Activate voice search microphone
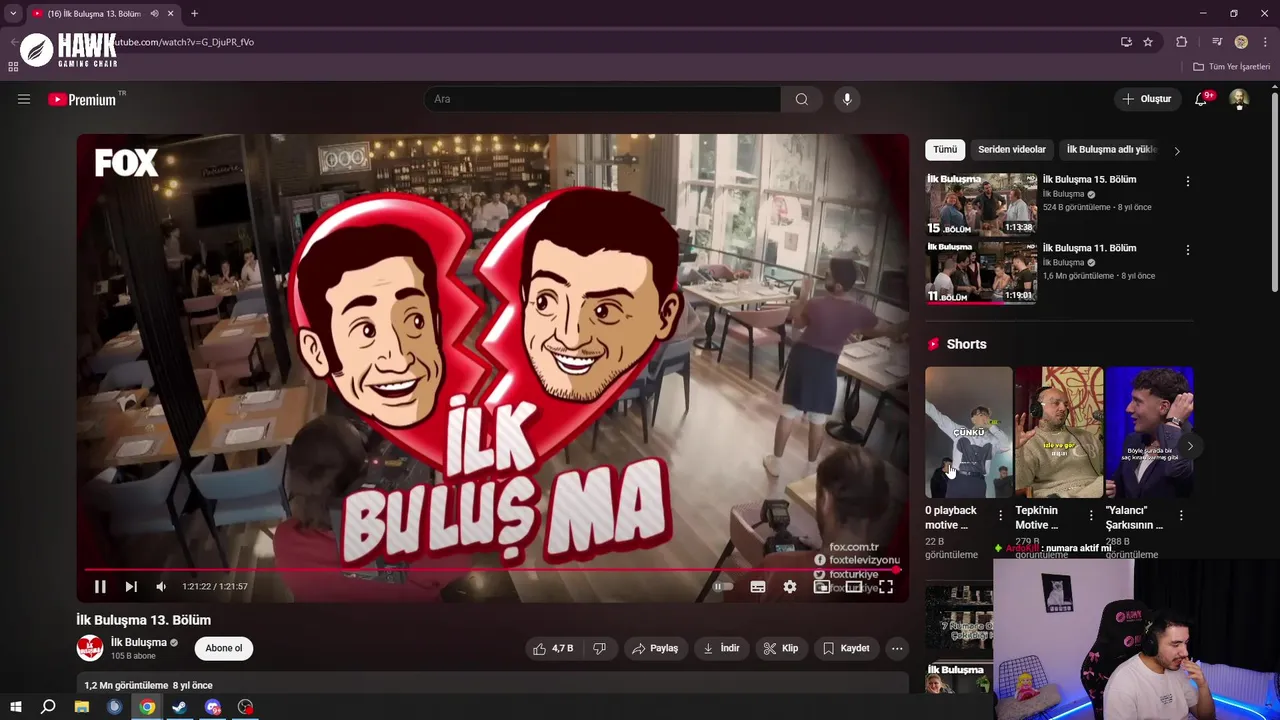The width and height of the screenshot is (1280, 720). [847, 99]
